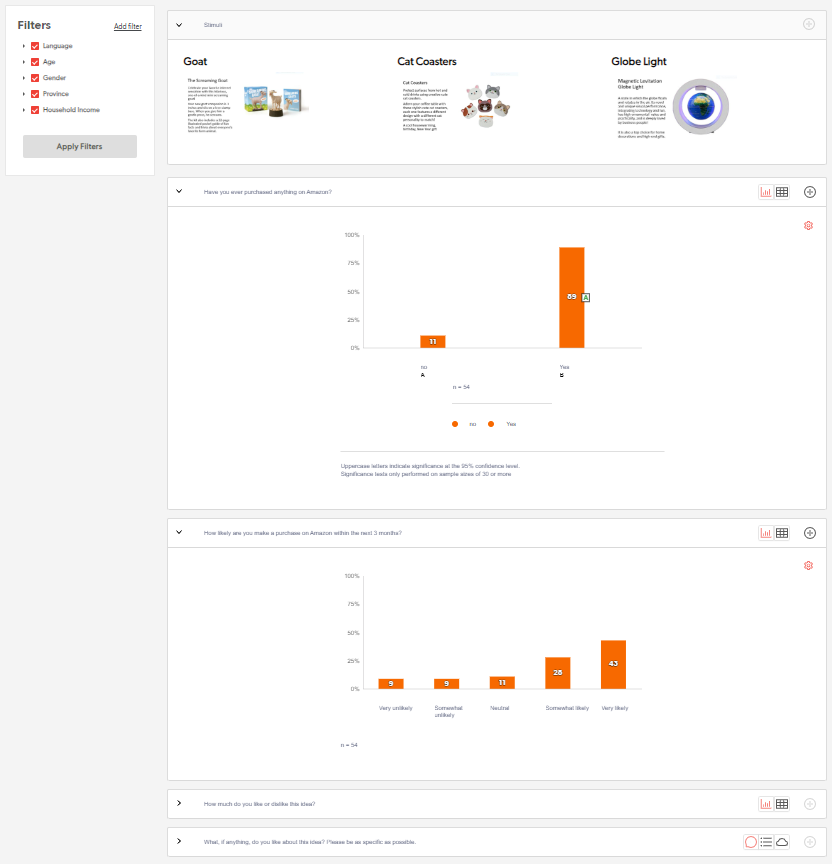Screen dimensions: 832x864
Task: Click the Apply Filters button
Action: [x=80, y=147]
